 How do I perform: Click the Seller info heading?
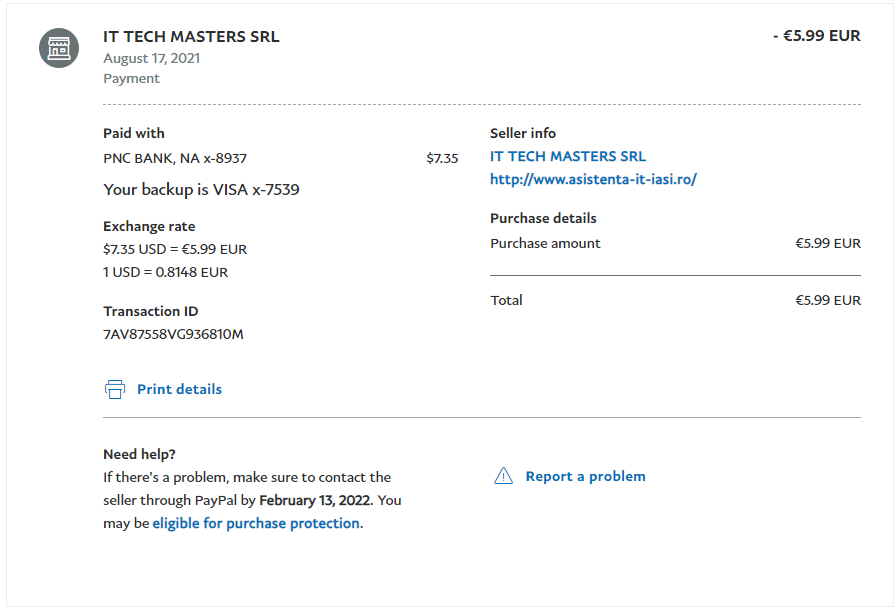(522, 133)
